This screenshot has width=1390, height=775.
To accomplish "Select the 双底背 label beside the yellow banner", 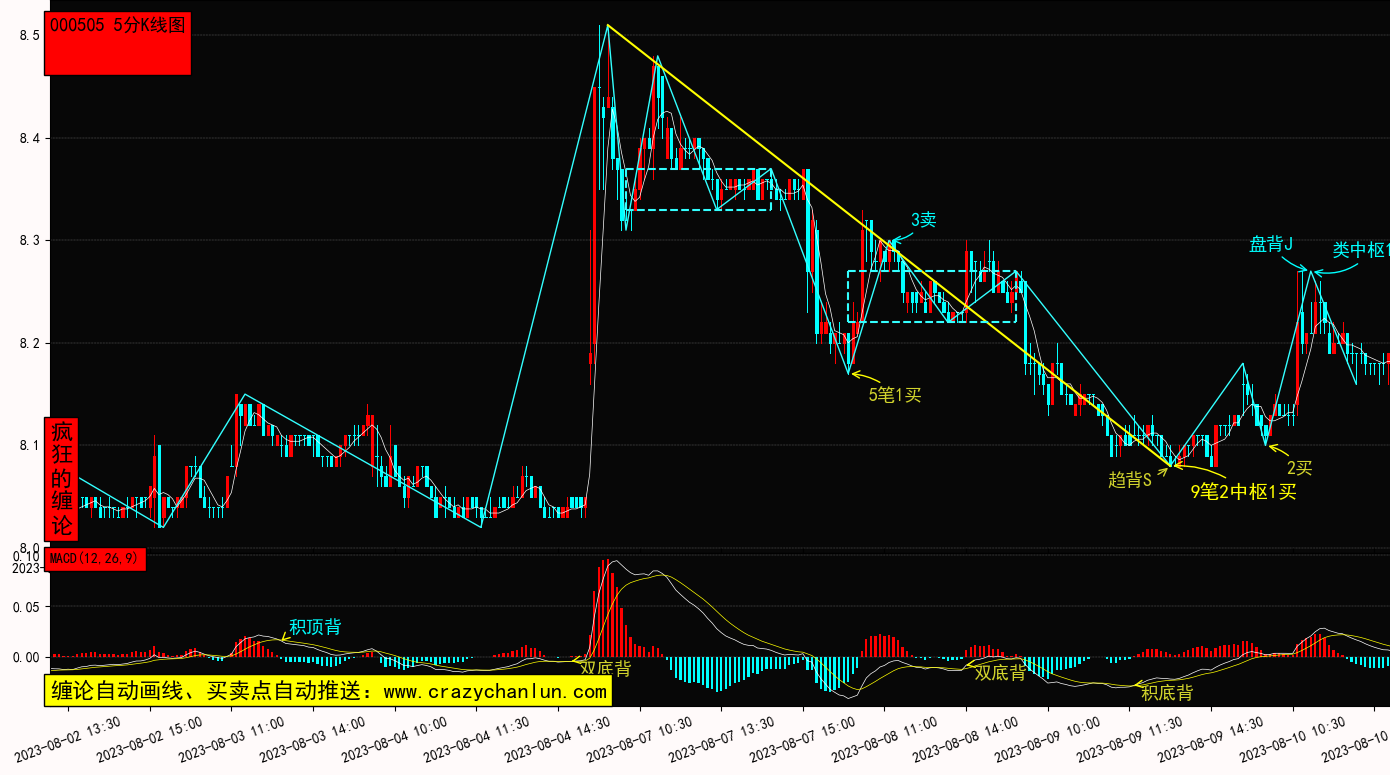I will point(606,667).
